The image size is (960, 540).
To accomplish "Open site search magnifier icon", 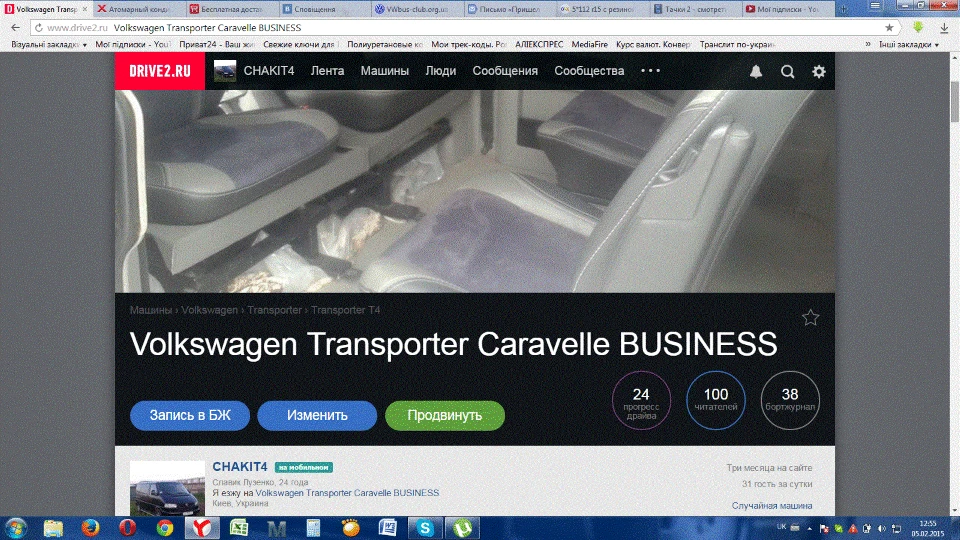I will [787, 72].
